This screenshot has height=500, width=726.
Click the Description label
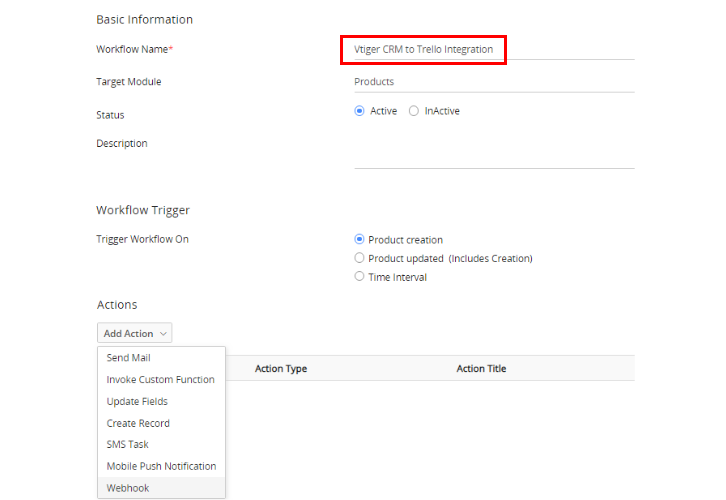point(122,144)
